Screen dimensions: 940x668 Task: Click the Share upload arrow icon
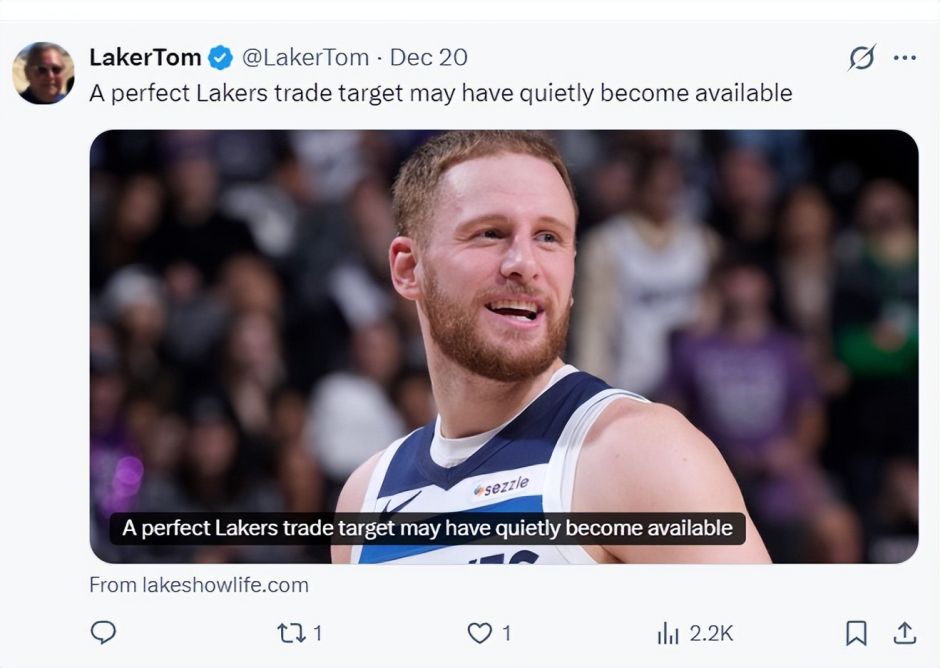[904, 632]
